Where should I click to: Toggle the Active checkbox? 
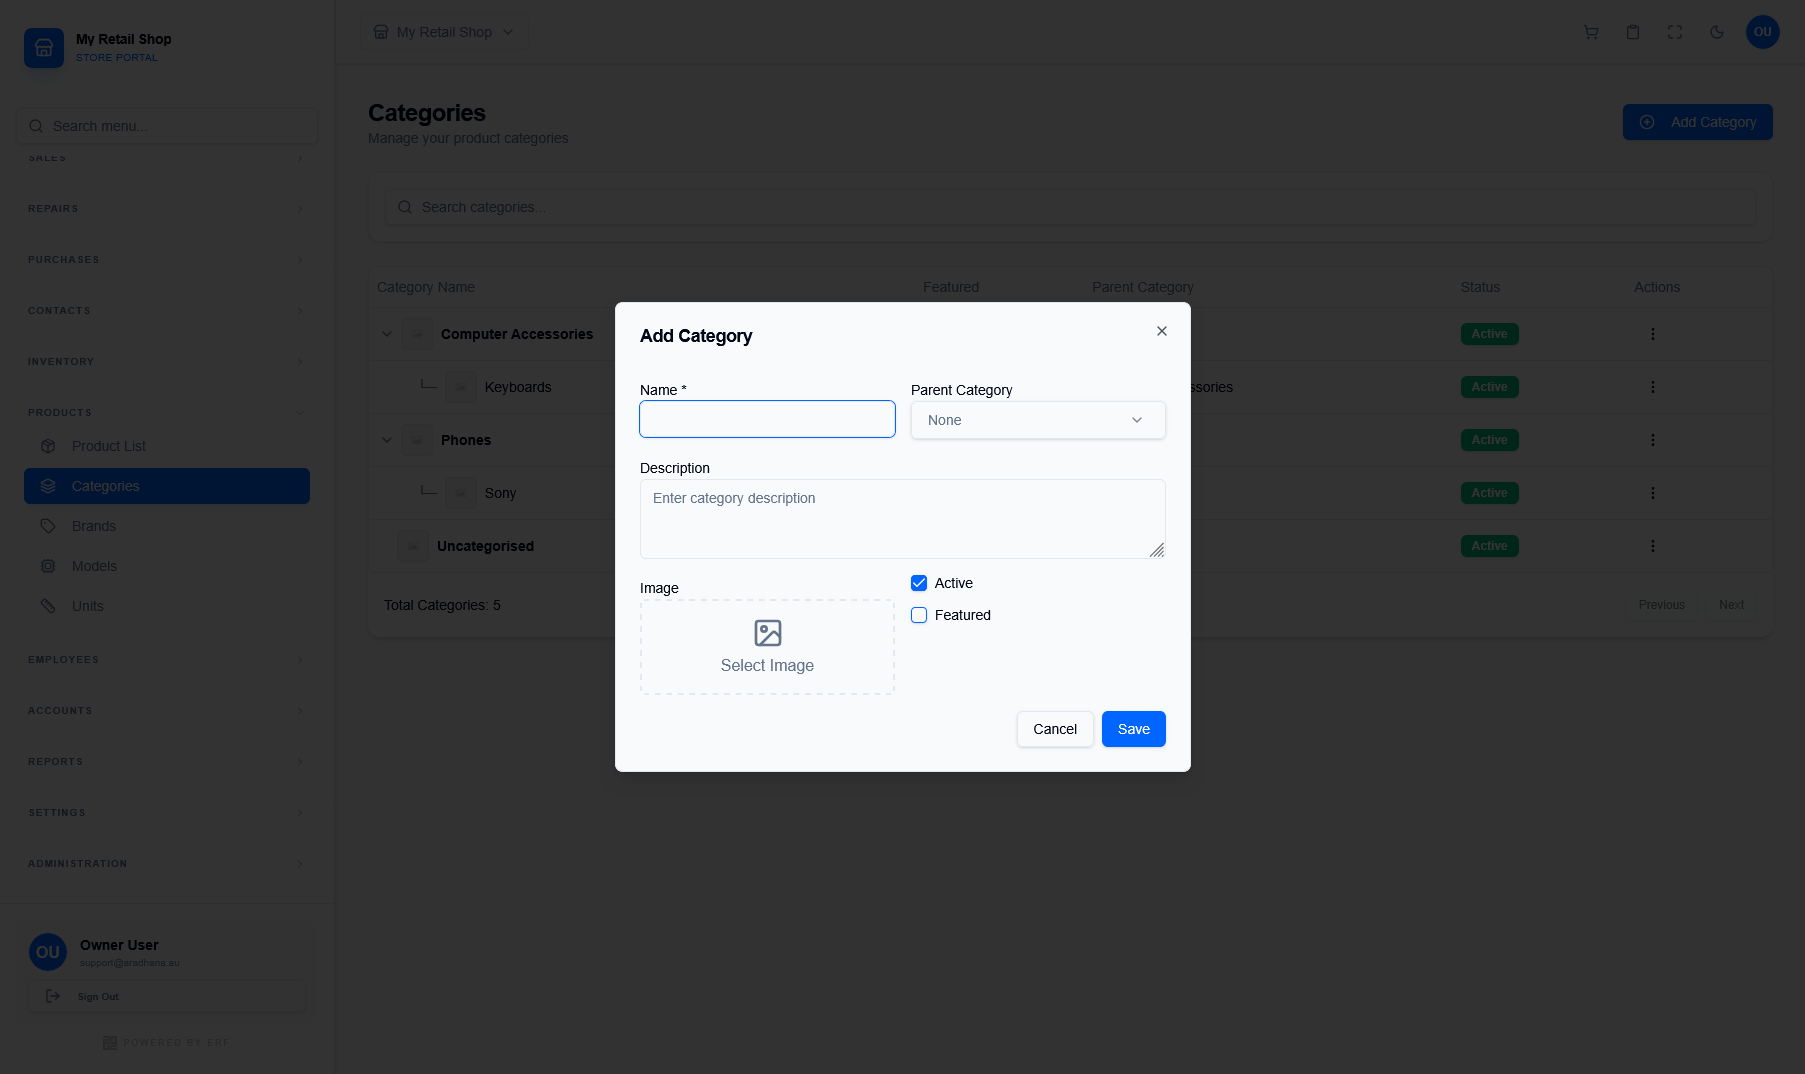point(919,583)
